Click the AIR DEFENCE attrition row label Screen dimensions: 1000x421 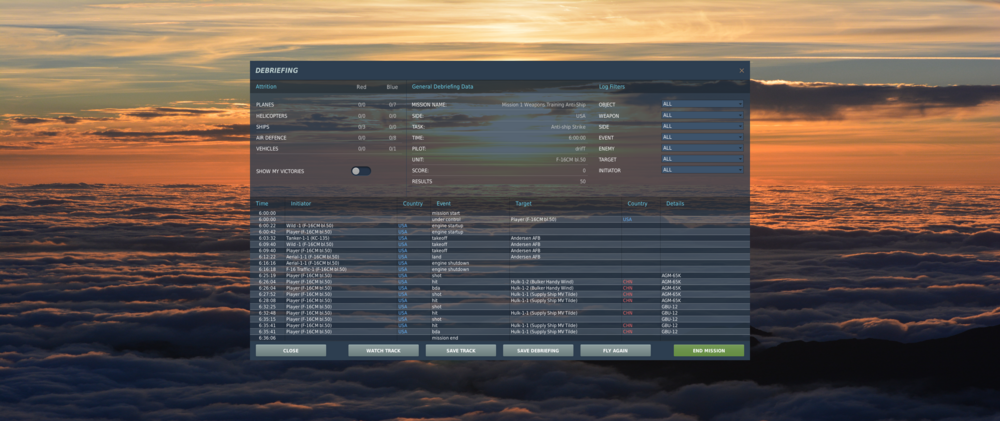point(271,138)
